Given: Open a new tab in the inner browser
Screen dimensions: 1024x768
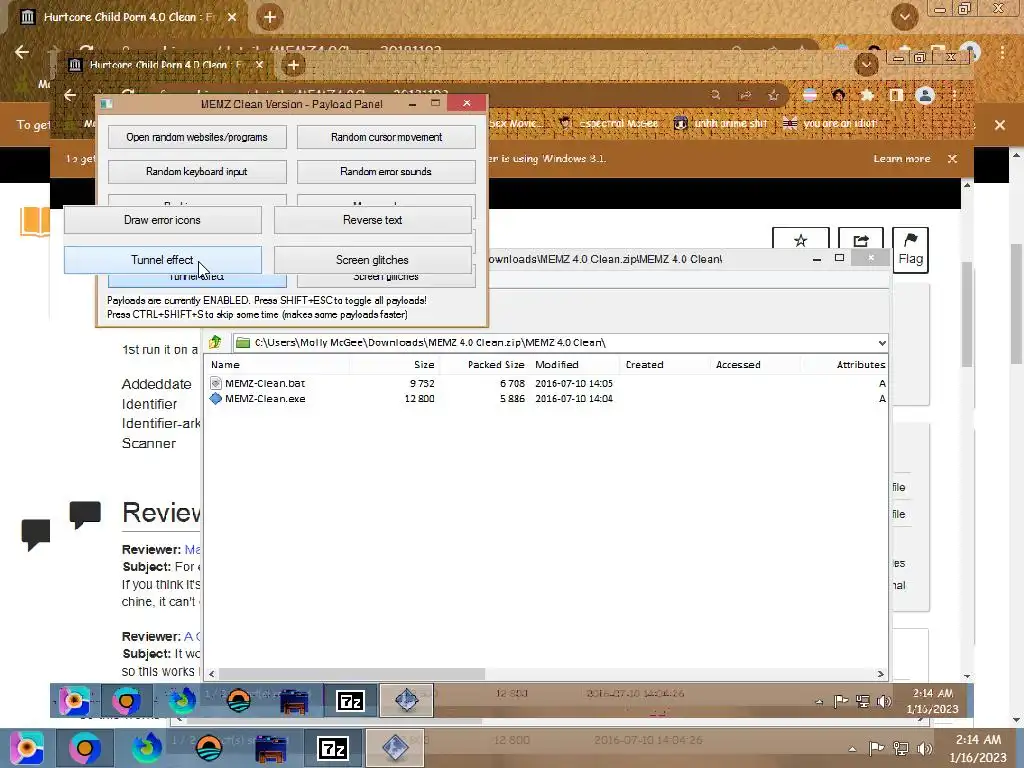Looking at the screenshot, I should (293, 65).
